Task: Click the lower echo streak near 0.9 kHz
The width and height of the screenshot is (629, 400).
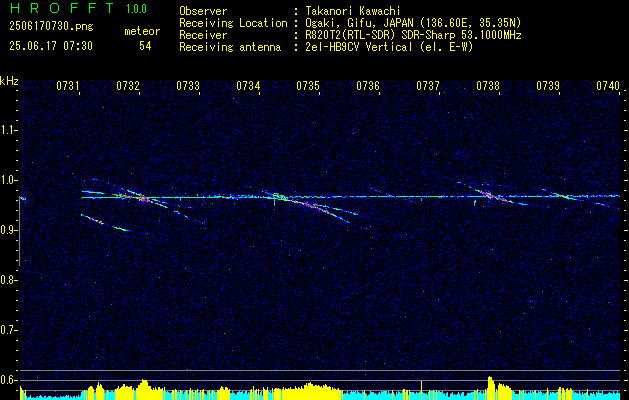Action: (105, 223)
